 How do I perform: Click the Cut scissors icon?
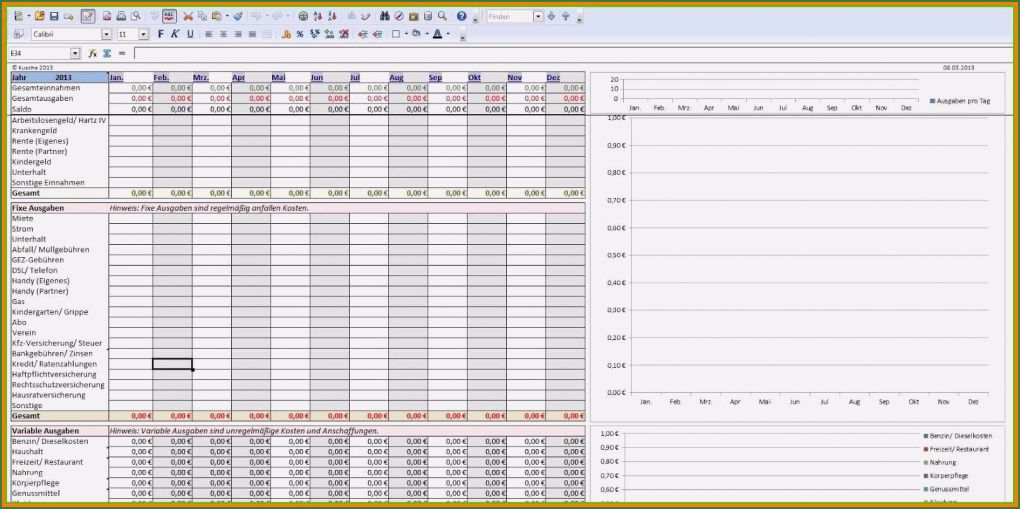coord(188,17)
